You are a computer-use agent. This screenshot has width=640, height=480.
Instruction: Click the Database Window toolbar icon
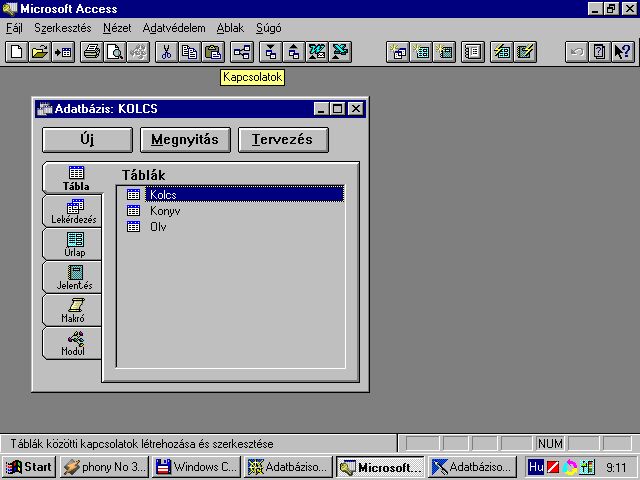[473, 52]
